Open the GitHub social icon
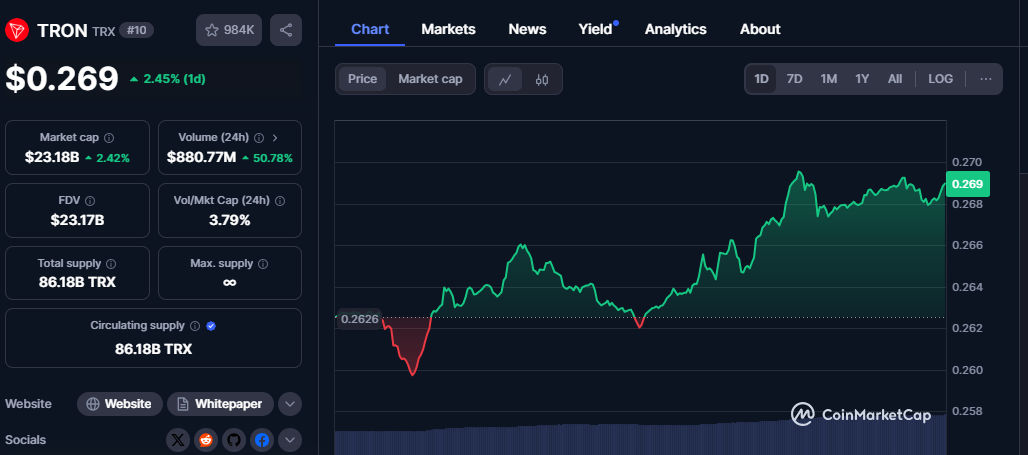This screenshot has height=455, width=1028. (x=234, y=440)
